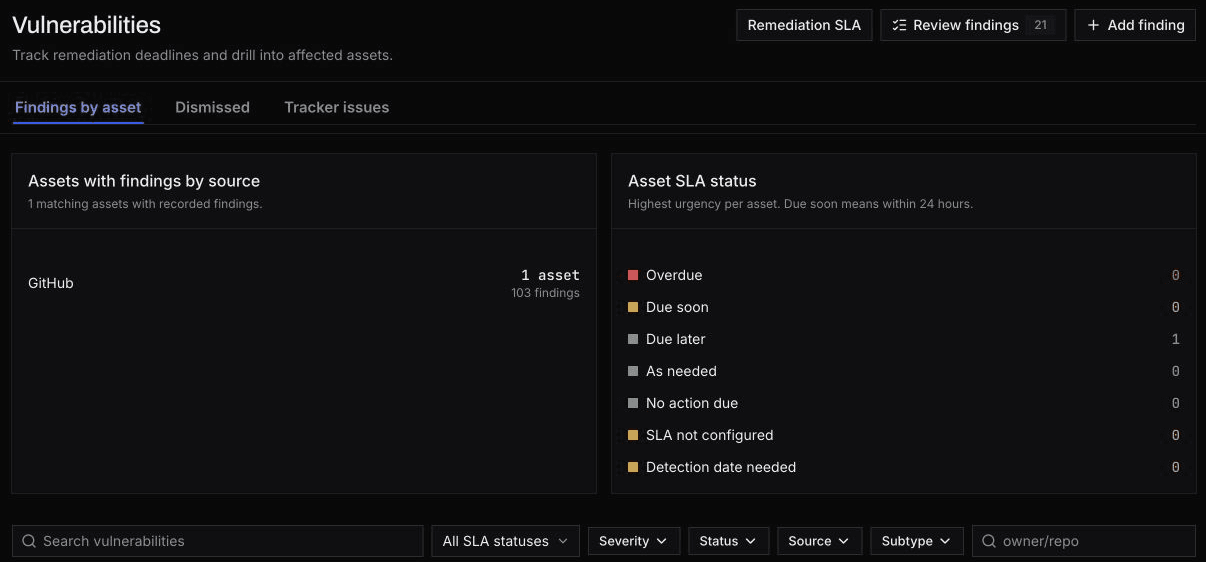This screenshot has width=1206, height=562.
Task: Click the gray Due later swatch
Action: click(633, 339)
